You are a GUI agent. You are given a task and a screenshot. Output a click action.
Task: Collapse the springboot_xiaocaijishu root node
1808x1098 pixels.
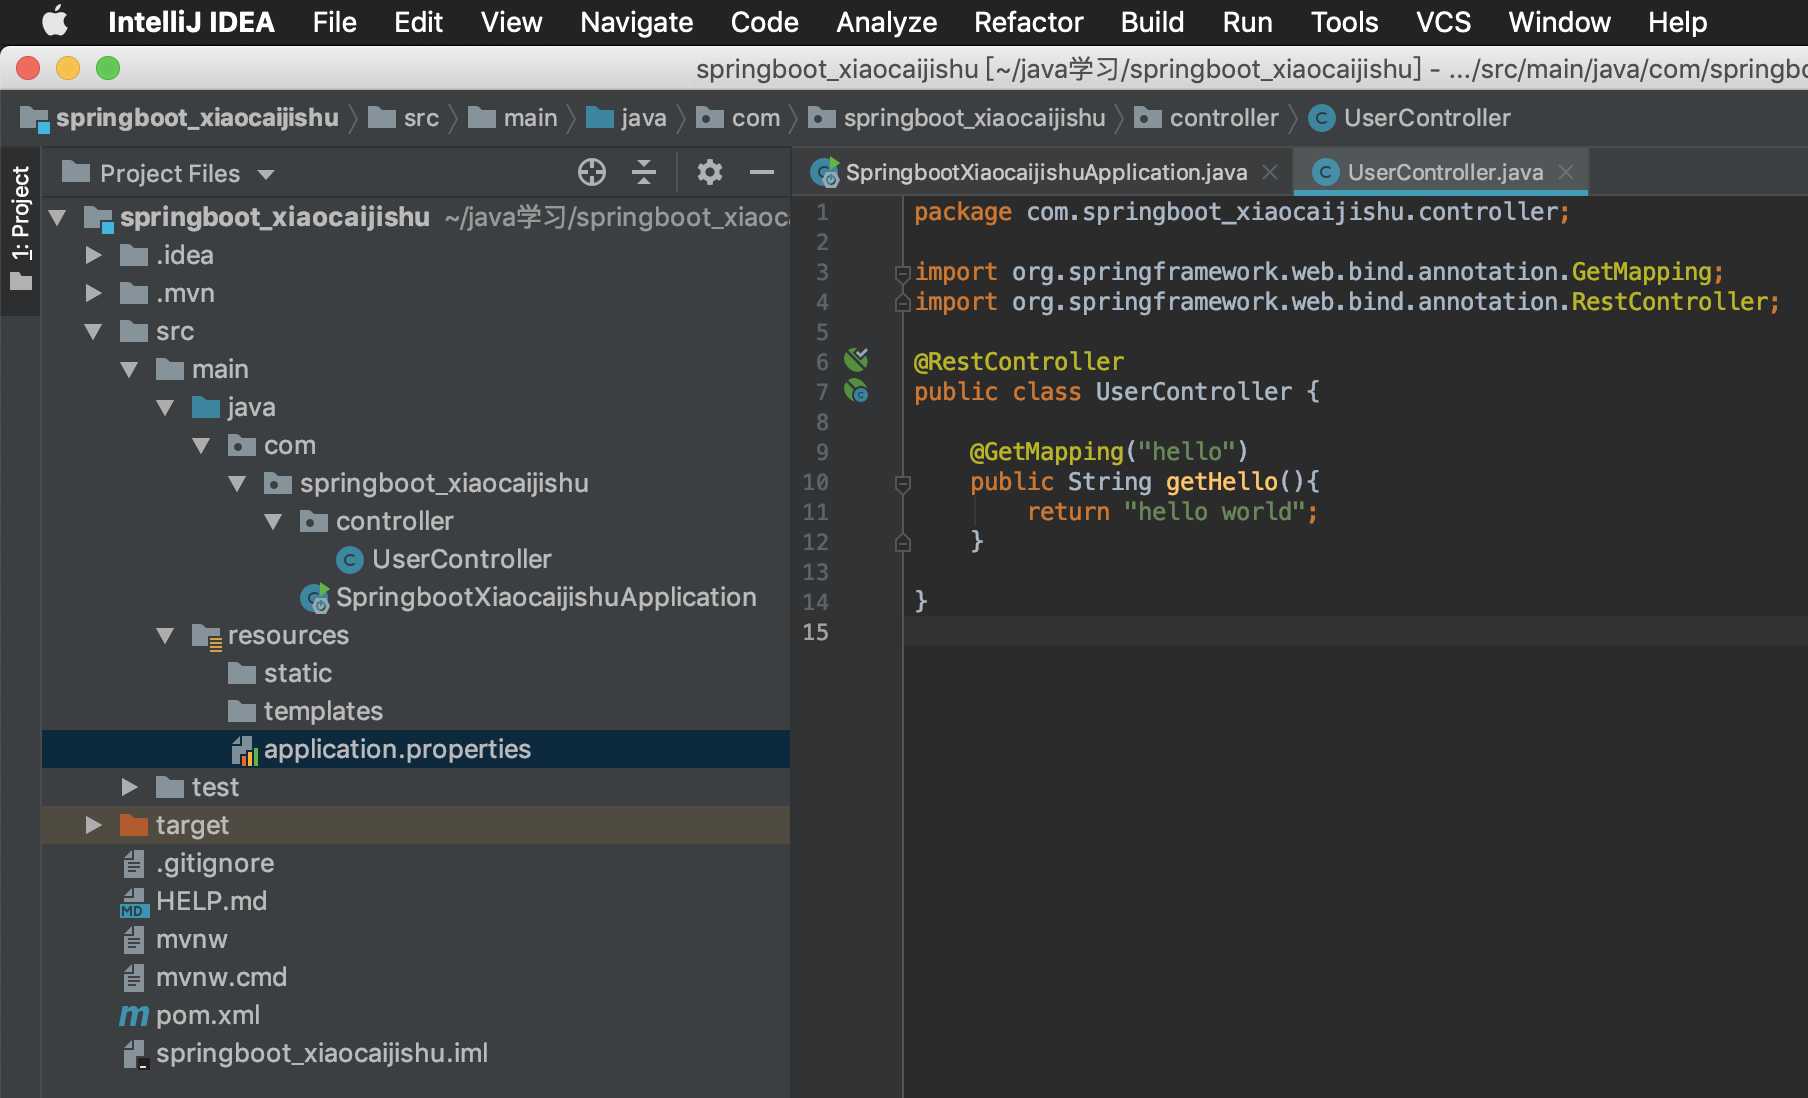point(58,217)
